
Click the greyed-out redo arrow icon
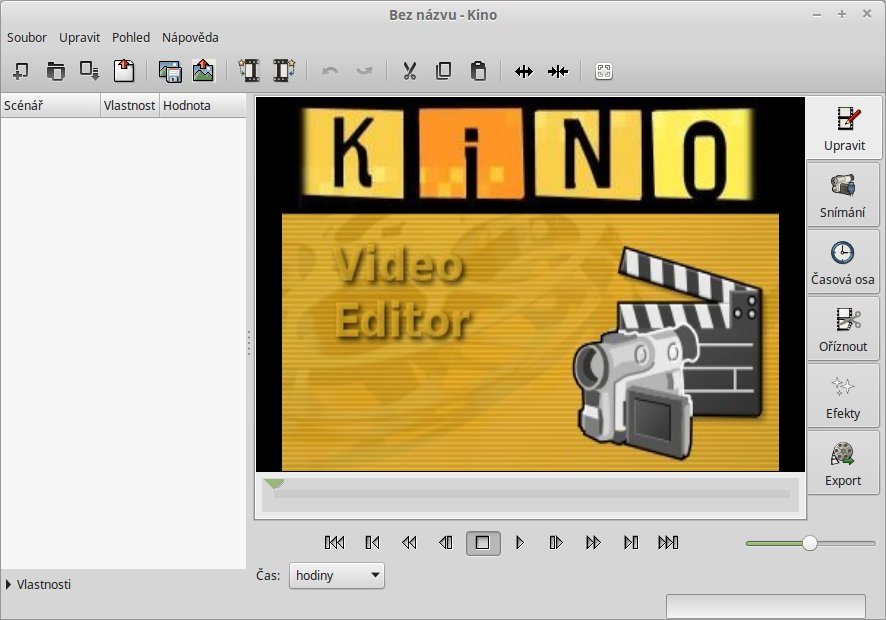point(364,71)
